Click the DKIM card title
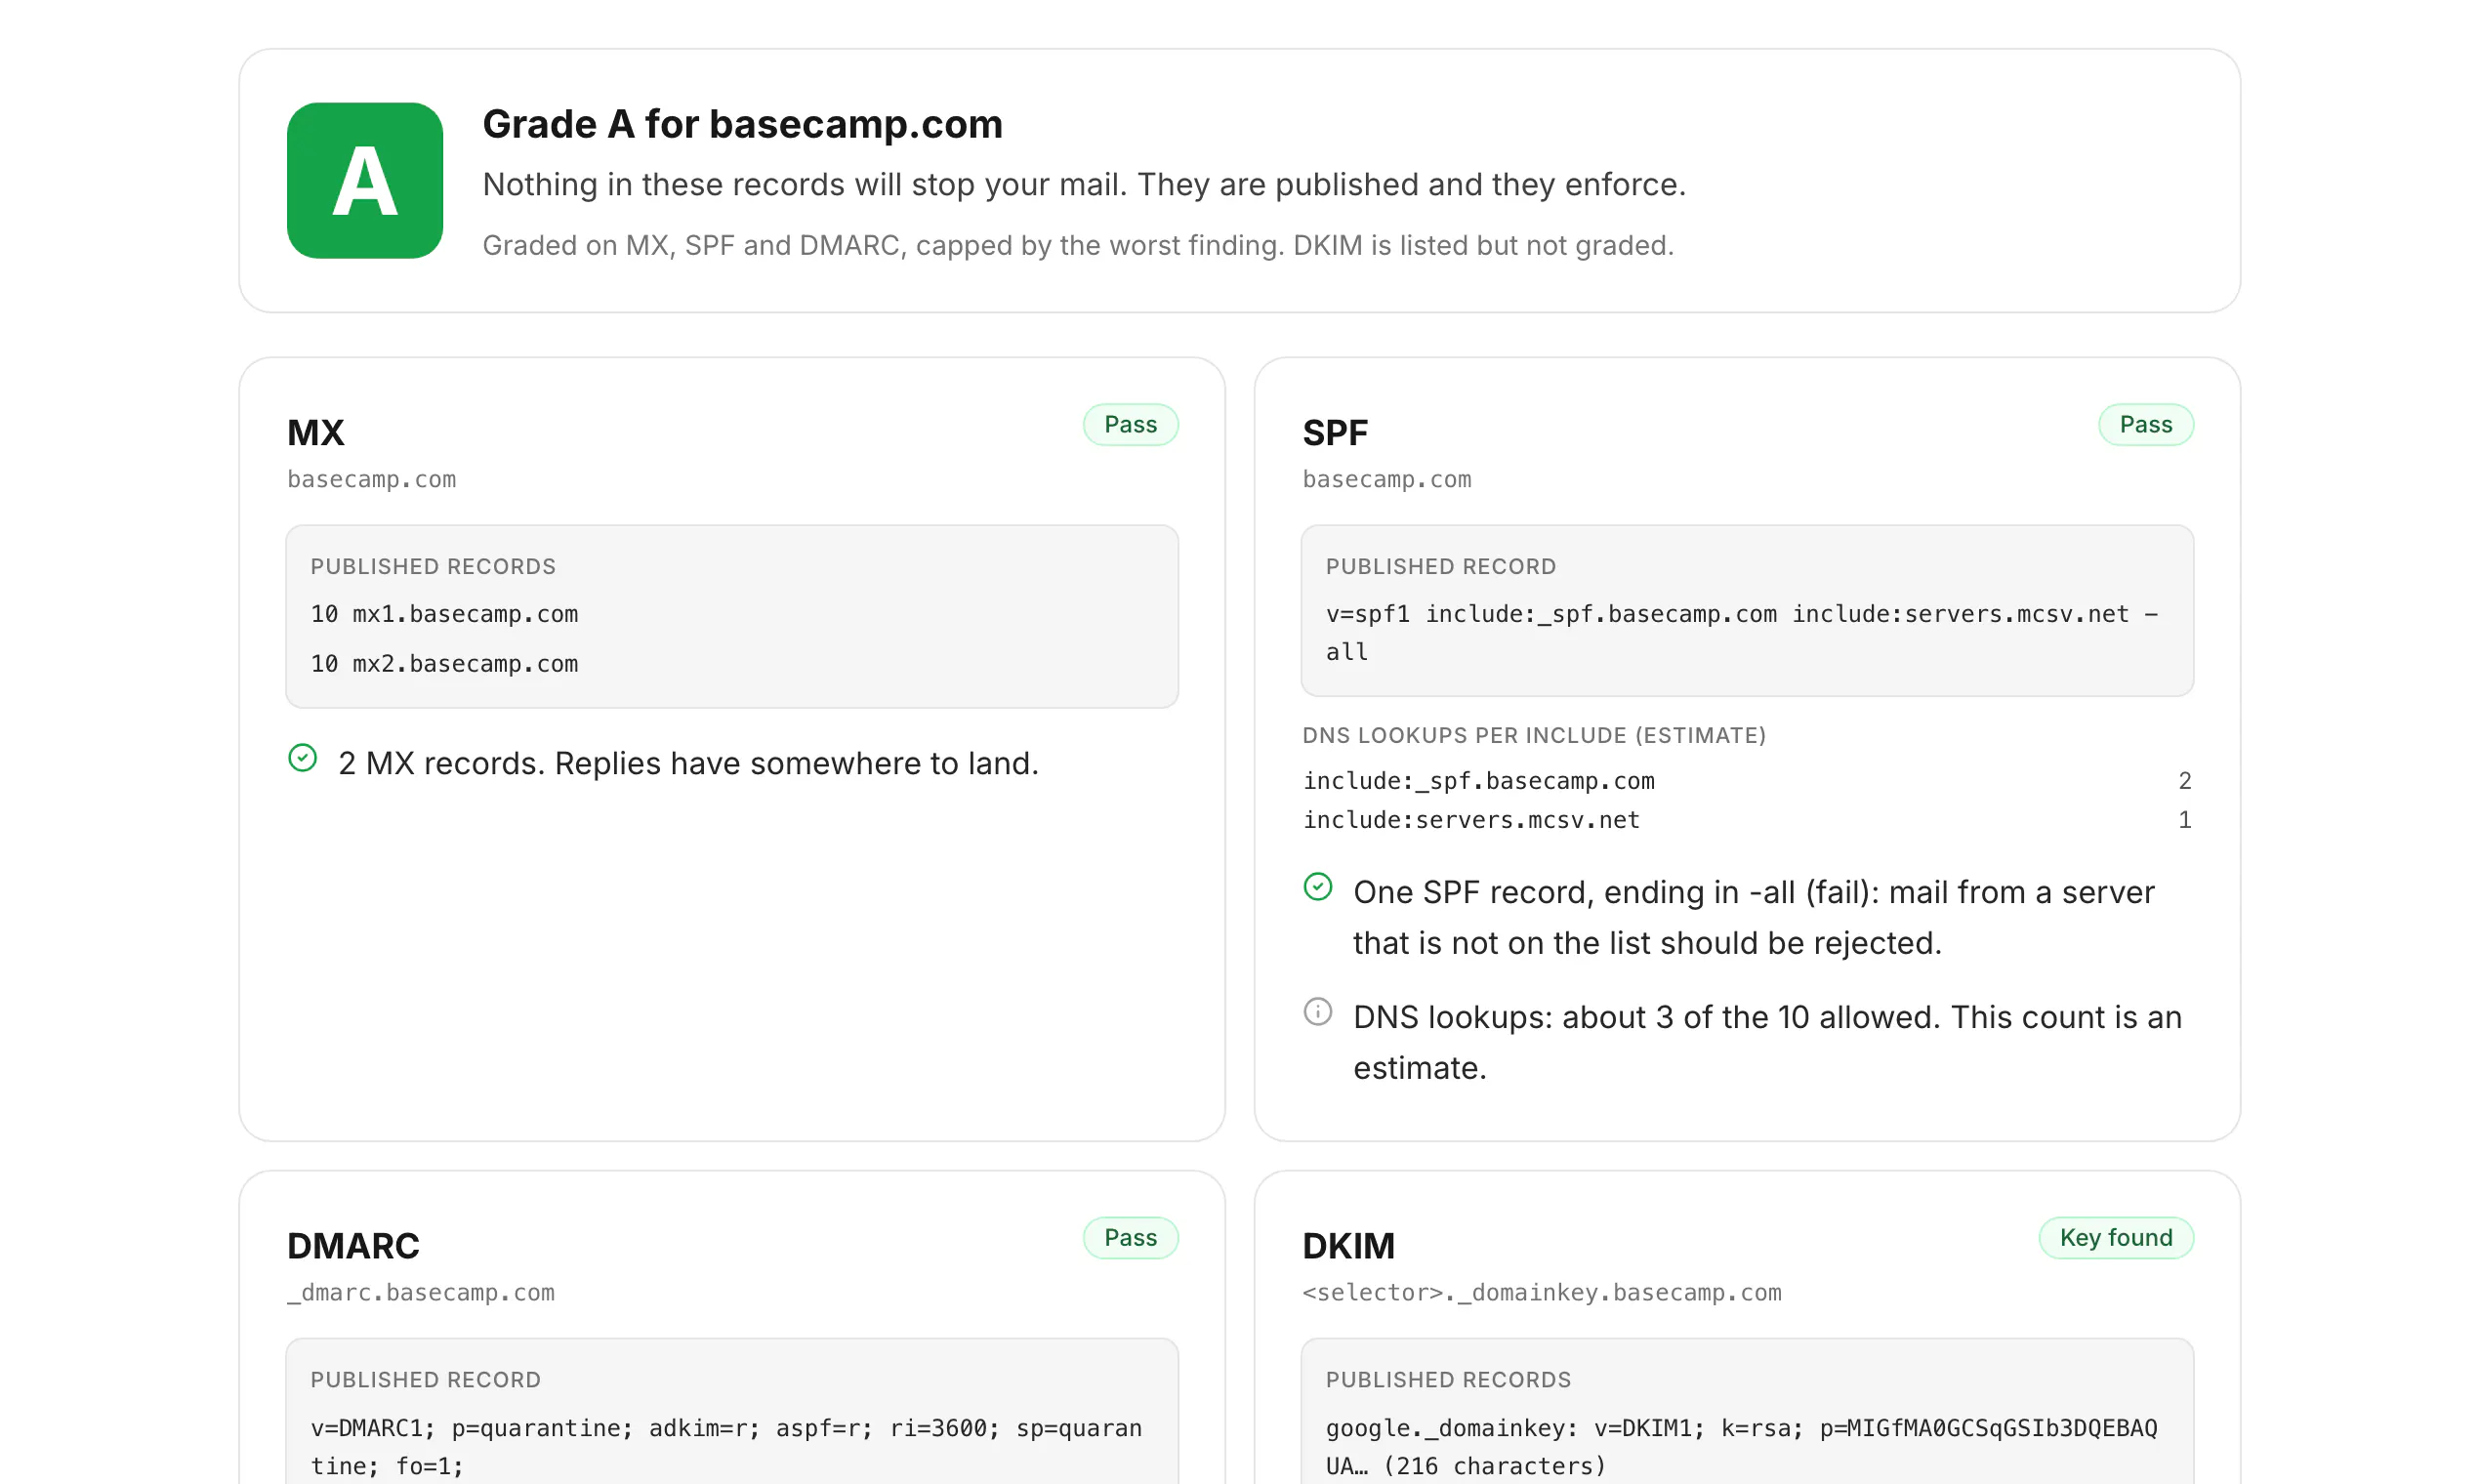Viewport: 2480px width, 1484px height. pos(1348,1246)
